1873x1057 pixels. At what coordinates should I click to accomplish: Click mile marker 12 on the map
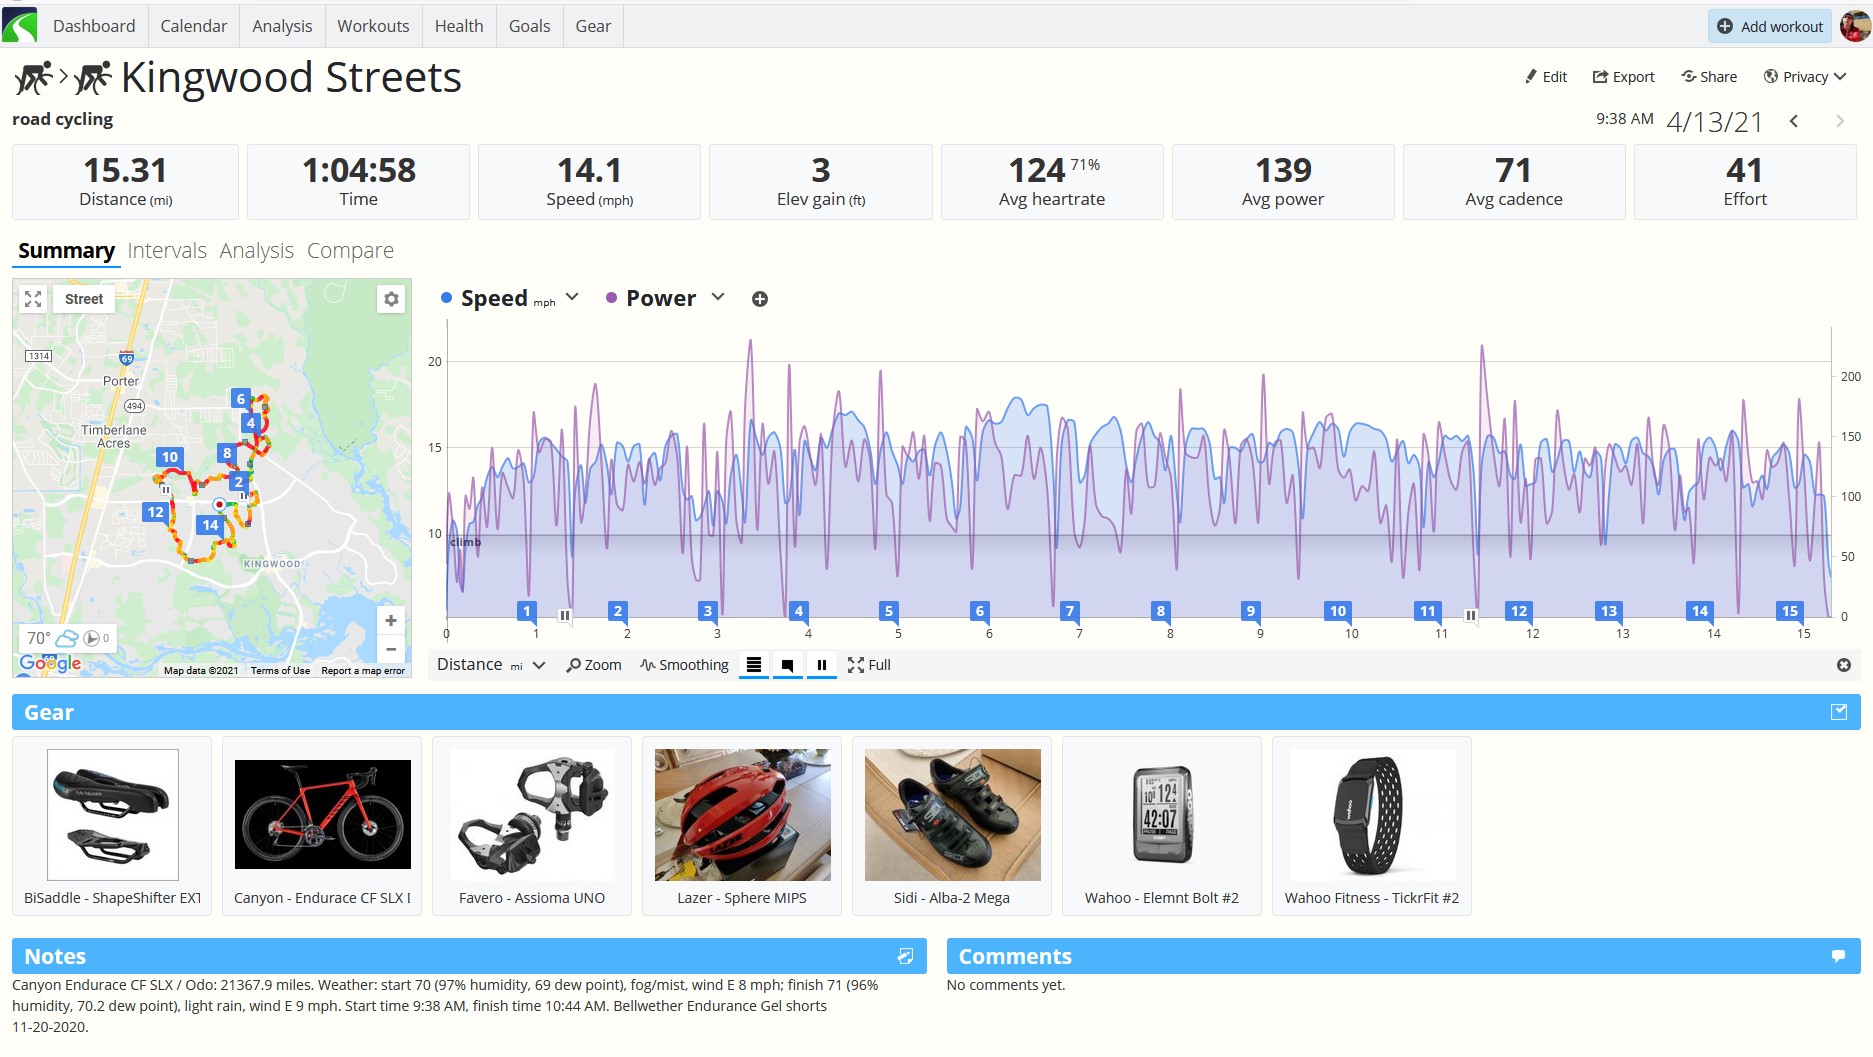click(x=155, y=512)
